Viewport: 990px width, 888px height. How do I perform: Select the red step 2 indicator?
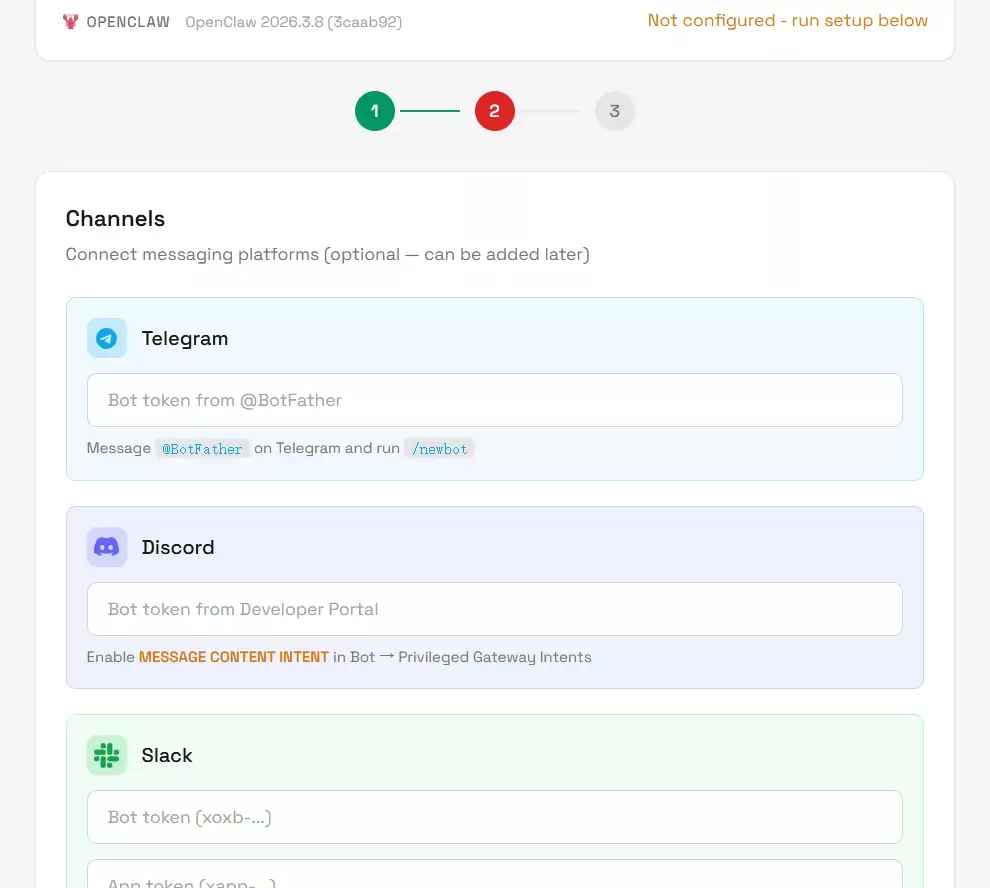pos(495,111)
